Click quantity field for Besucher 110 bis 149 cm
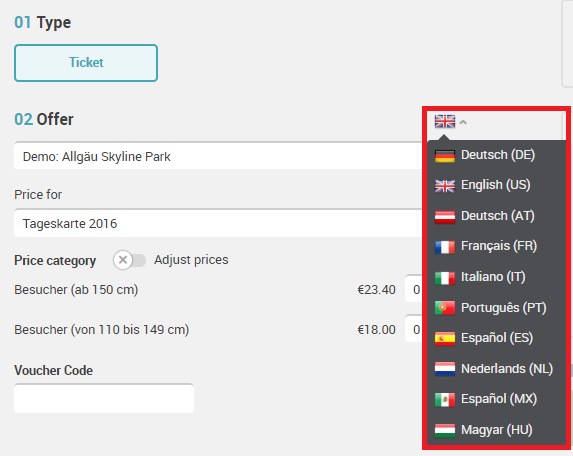This screenshot has height=456, width=573. point(414,330)
